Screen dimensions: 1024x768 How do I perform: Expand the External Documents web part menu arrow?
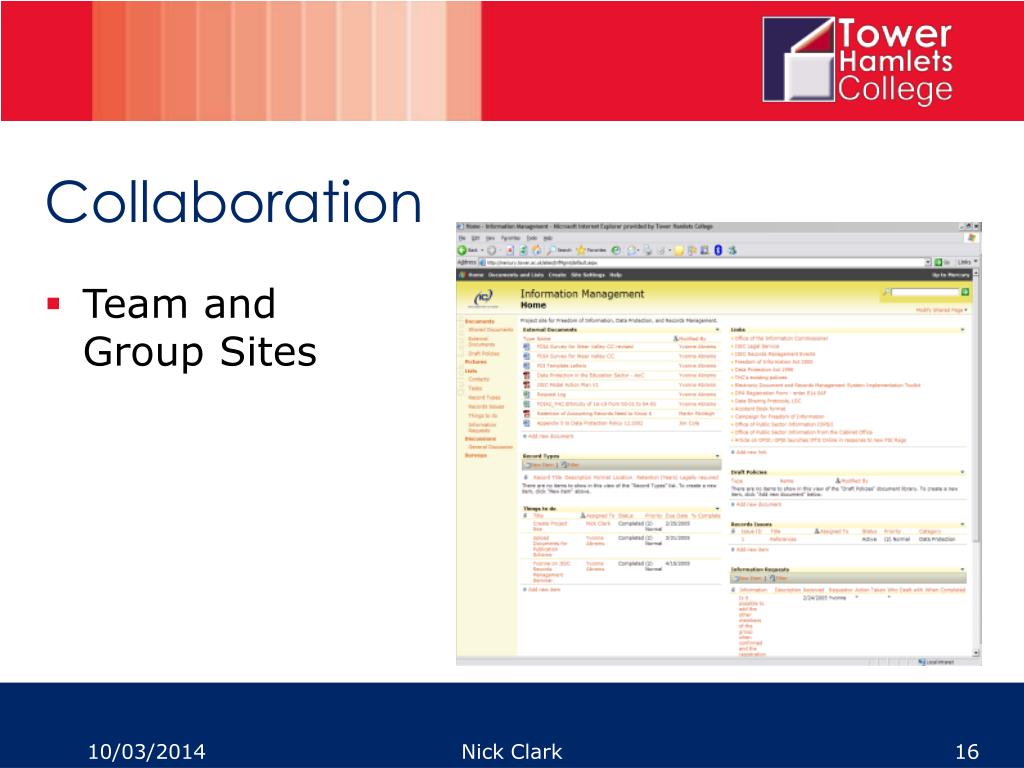coord(717,330)
